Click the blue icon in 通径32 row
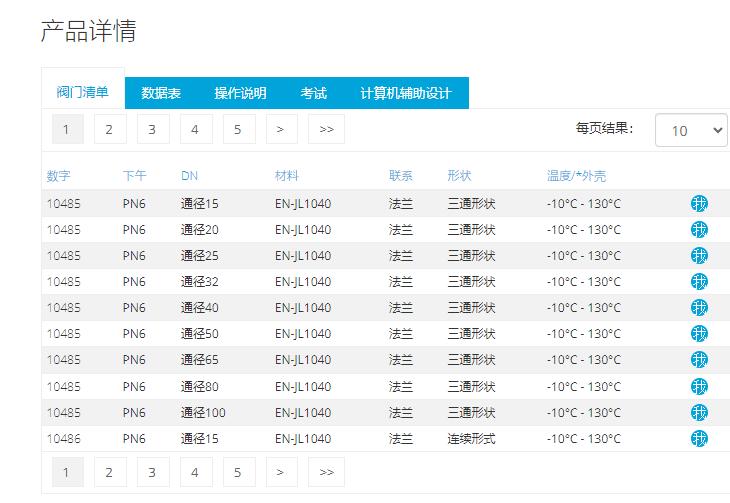 pos(699,282)
